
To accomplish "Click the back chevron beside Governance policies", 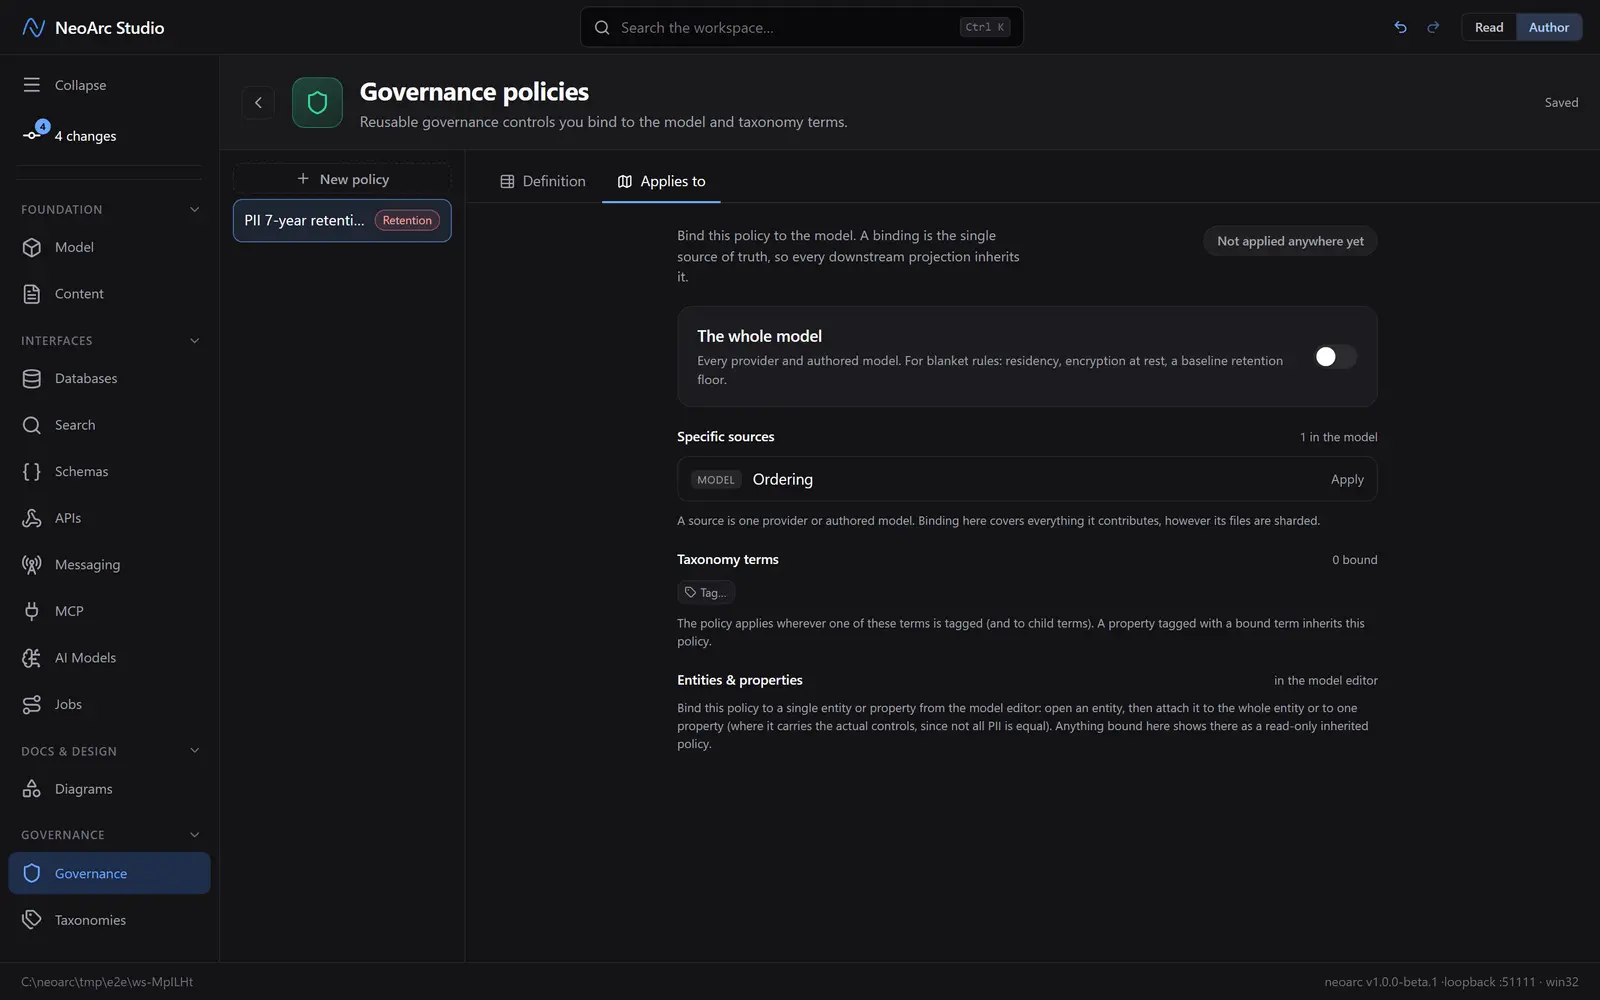I will pyautogui.click(x=258, y=102).
